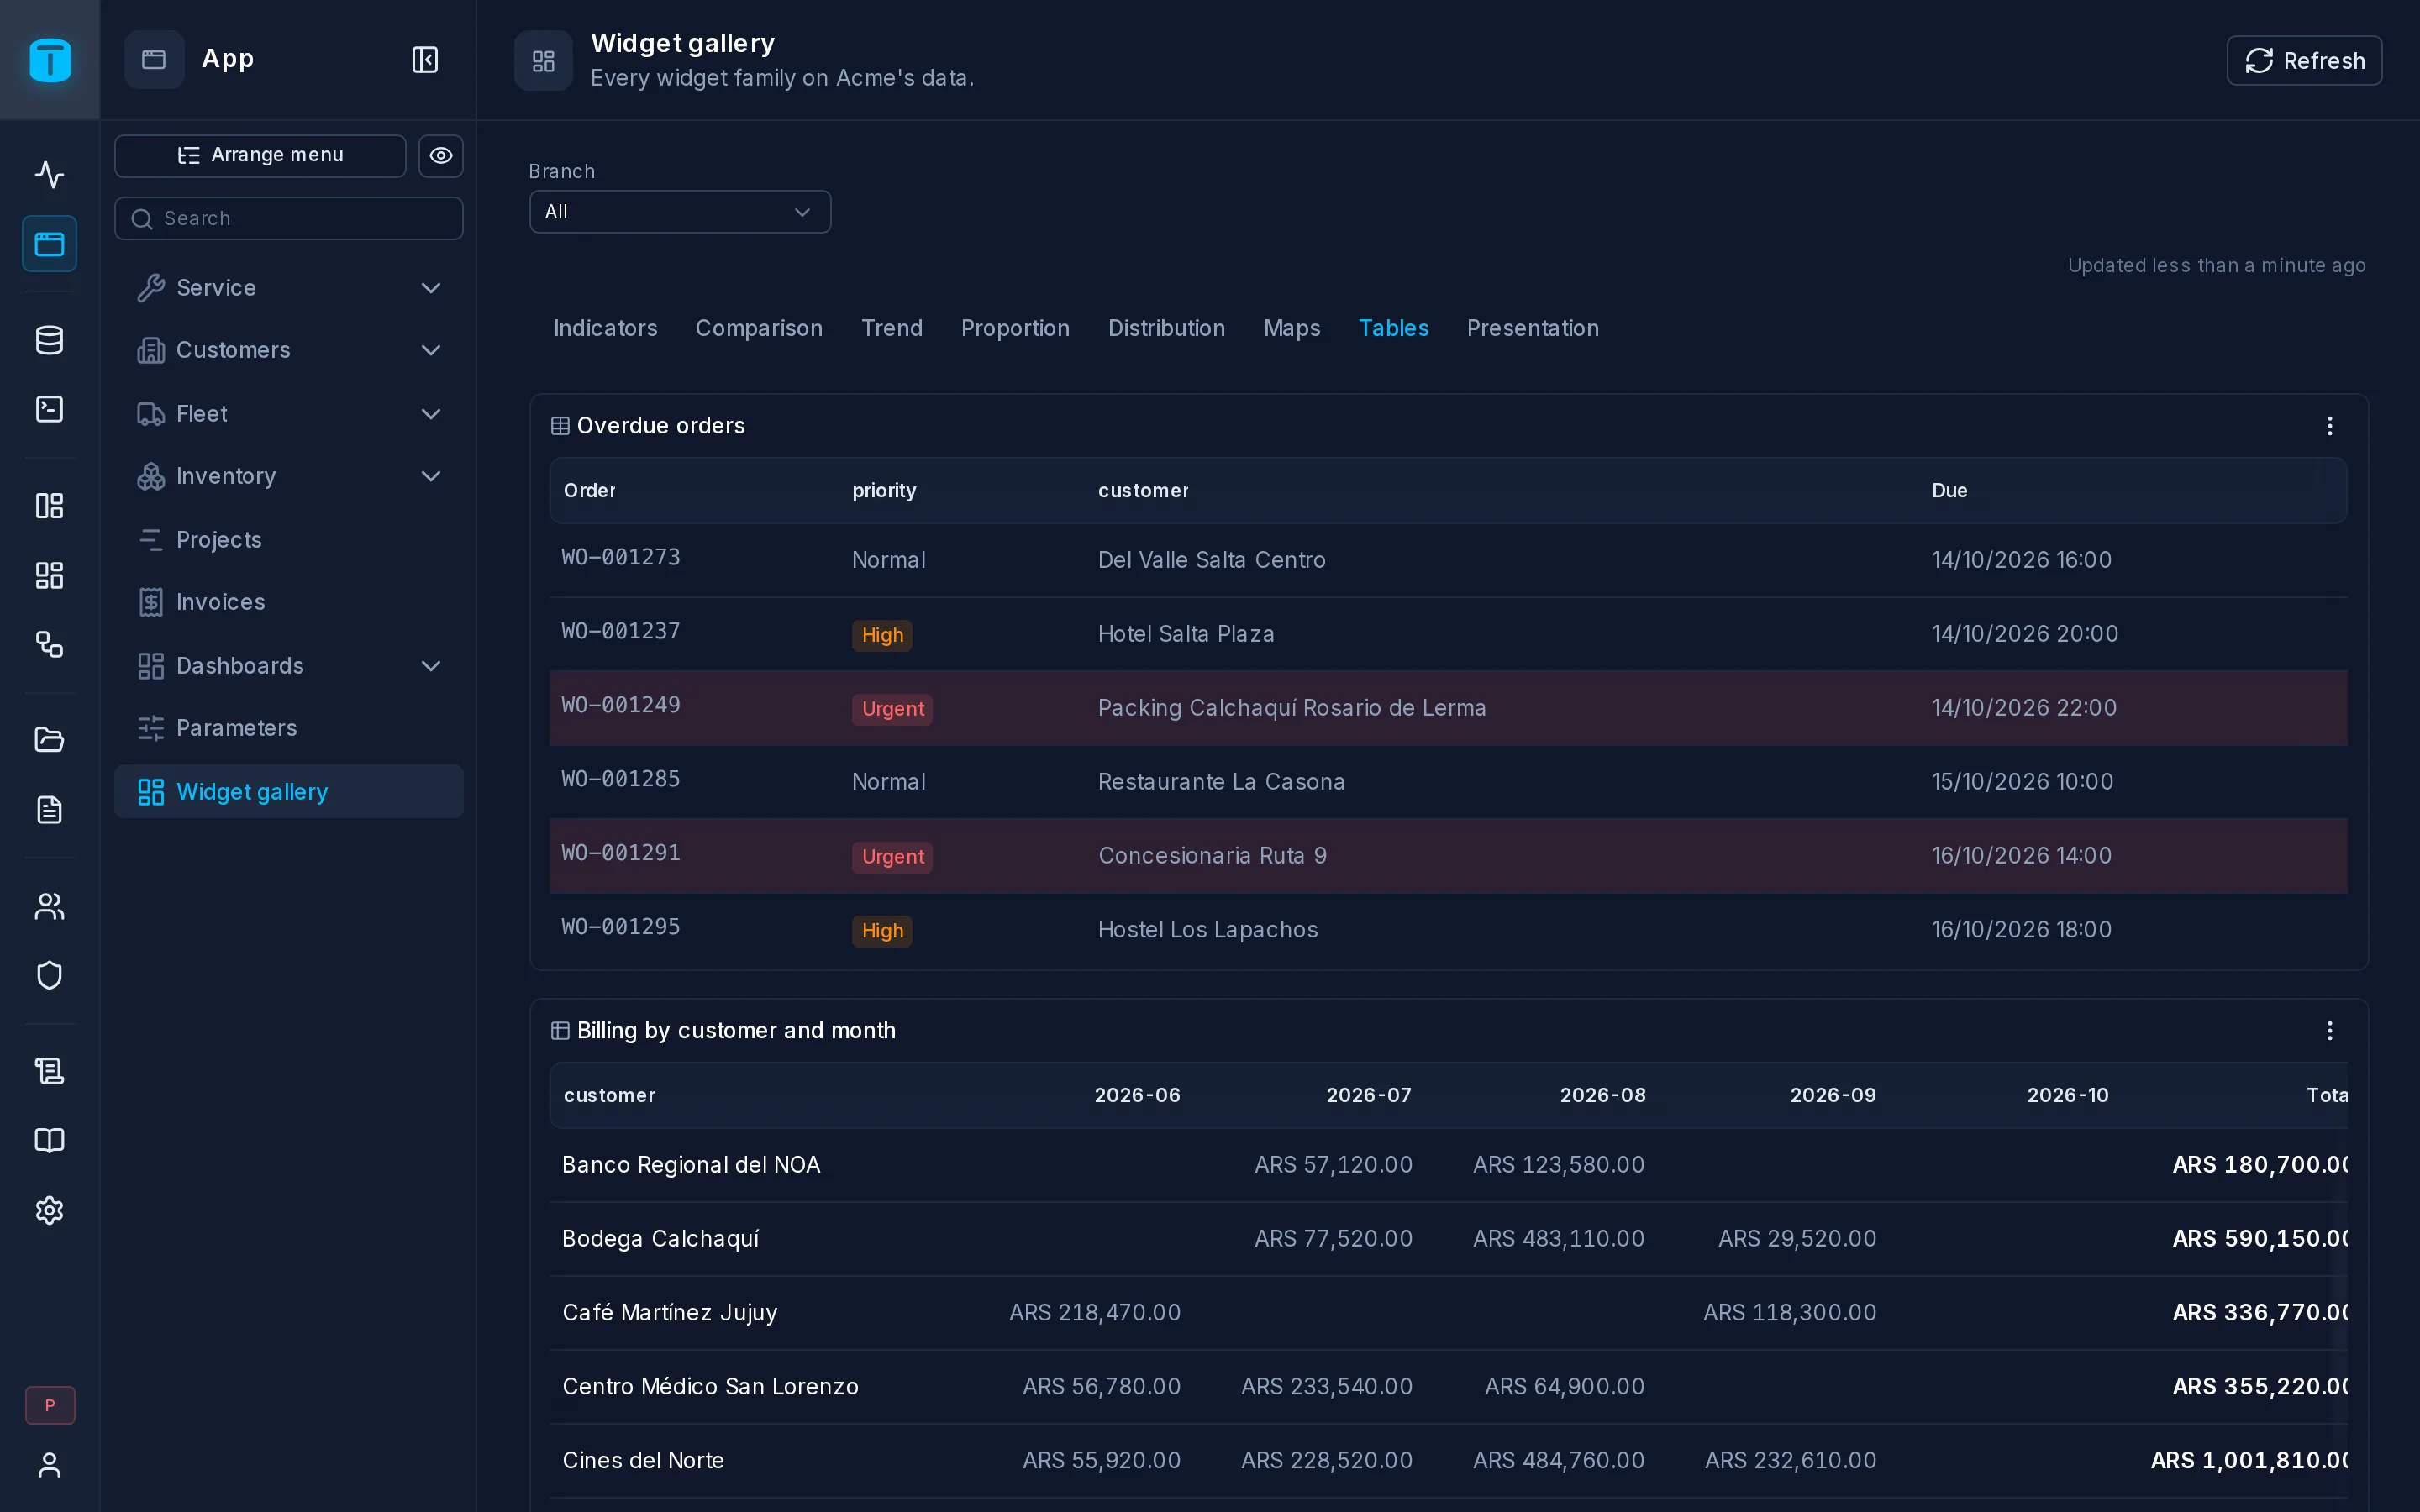Expand the Fleet menu section
The height and width of the screenshot is (1512, 2420).
tap(289, 414)
